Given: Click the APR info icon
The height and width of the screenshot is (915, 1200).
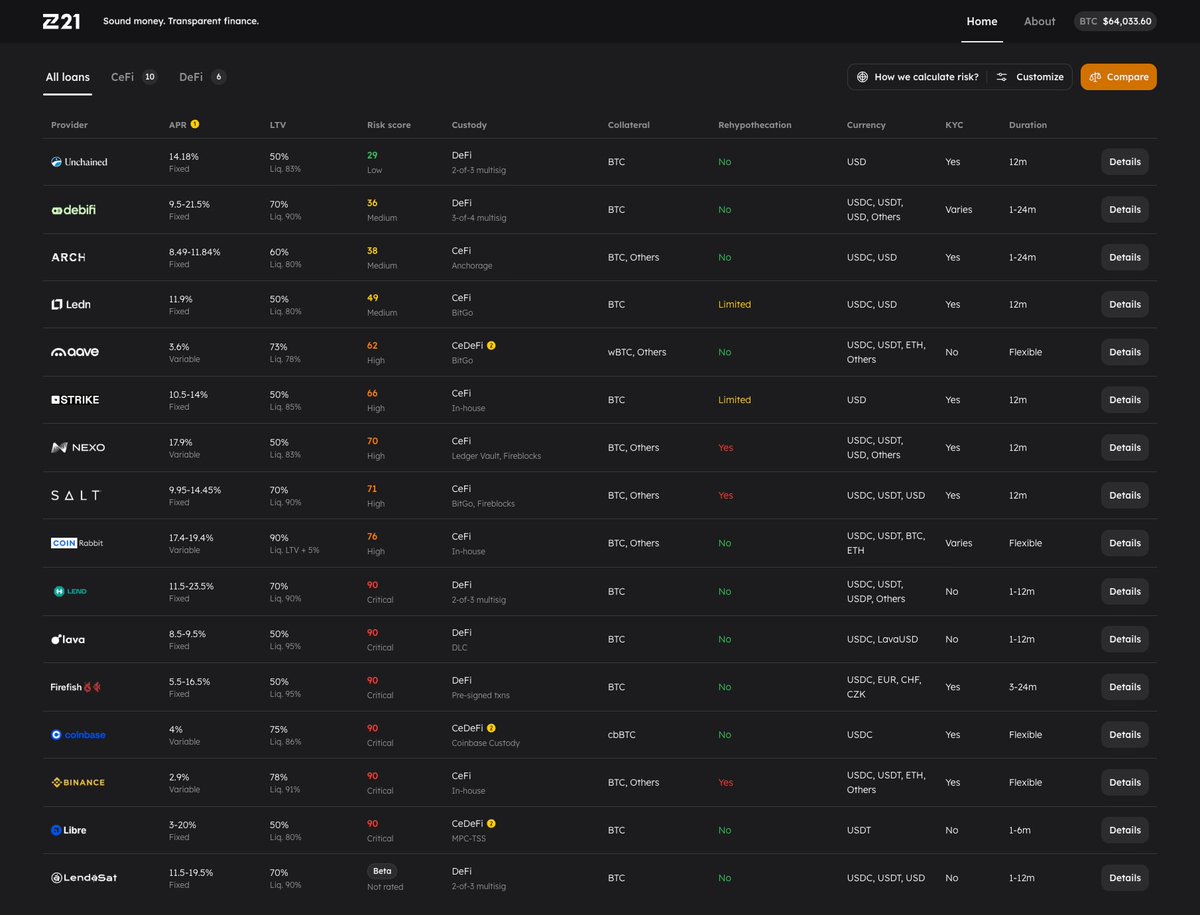Looking at the screenshot, I should coord(195,125).
